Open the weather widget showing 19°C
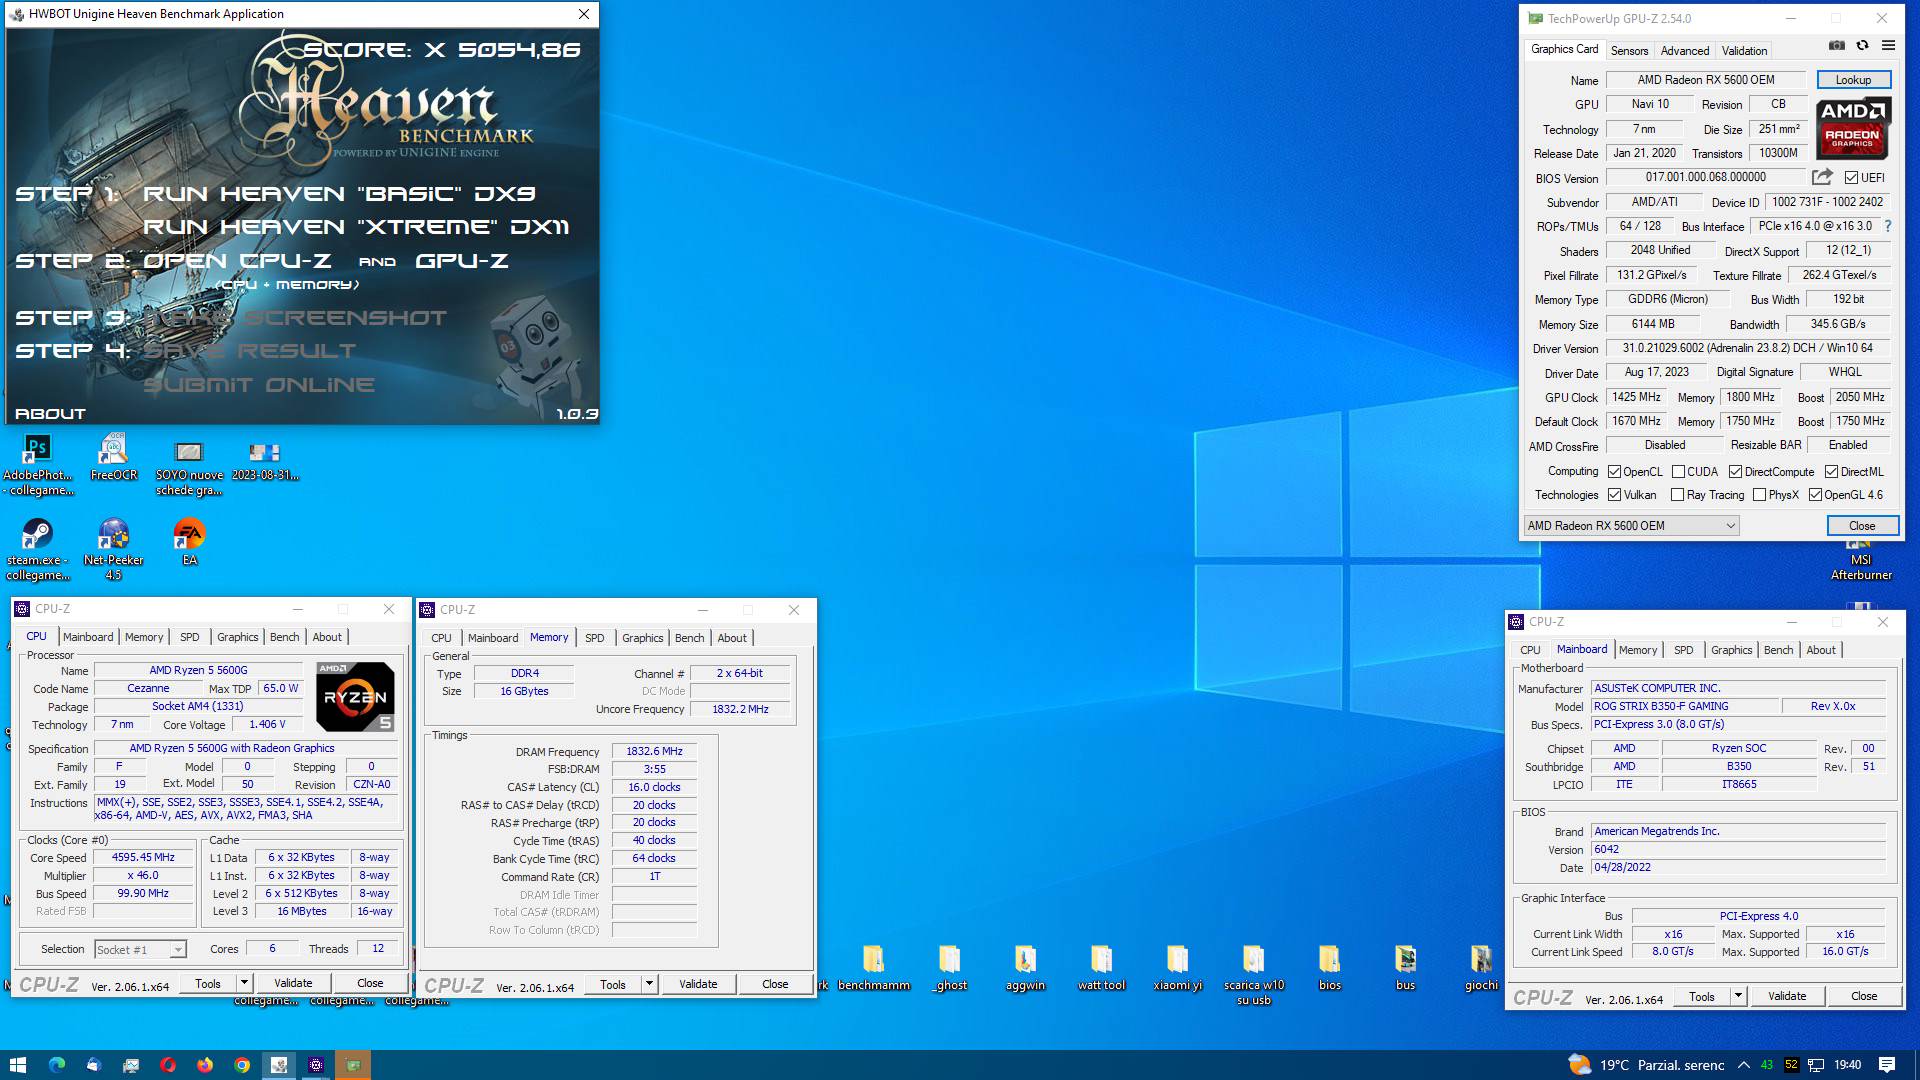The height and width of the screenshot is (1080, 1920). pyautogui.click(x=1646, y=1065)
